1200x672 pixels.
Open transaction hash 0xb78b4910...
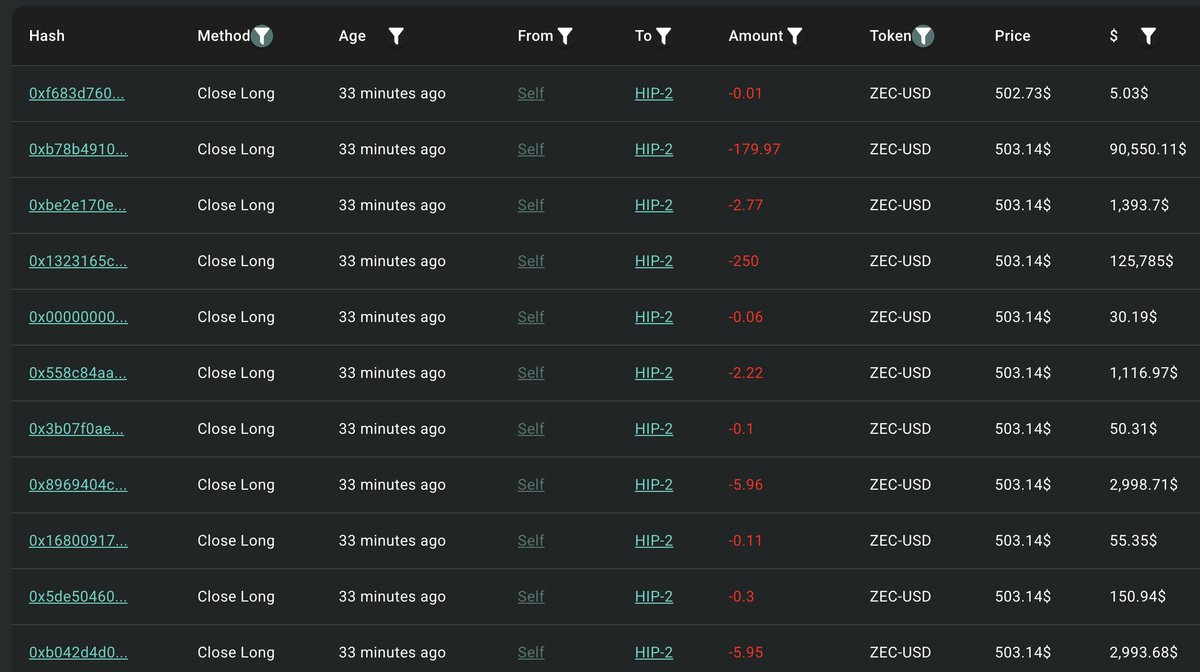tap(78, 149)
